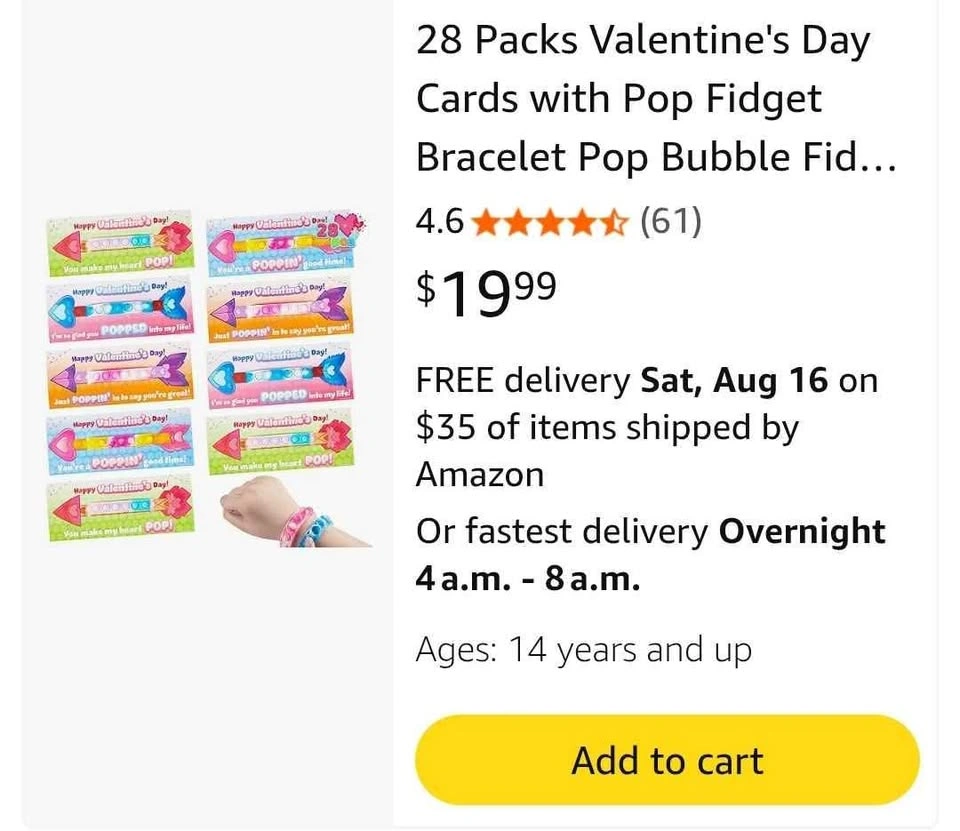The height and width of the screenshot is (831, 960).
Task: Click the middle star of the rating row
Action: pos(549,221)
